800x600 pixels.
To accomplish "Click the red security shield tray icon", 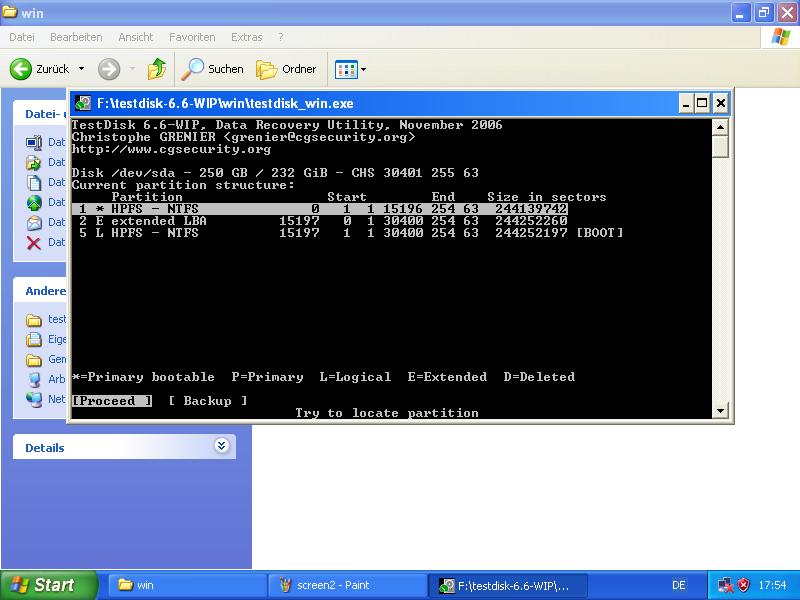I will click(744, 585).
